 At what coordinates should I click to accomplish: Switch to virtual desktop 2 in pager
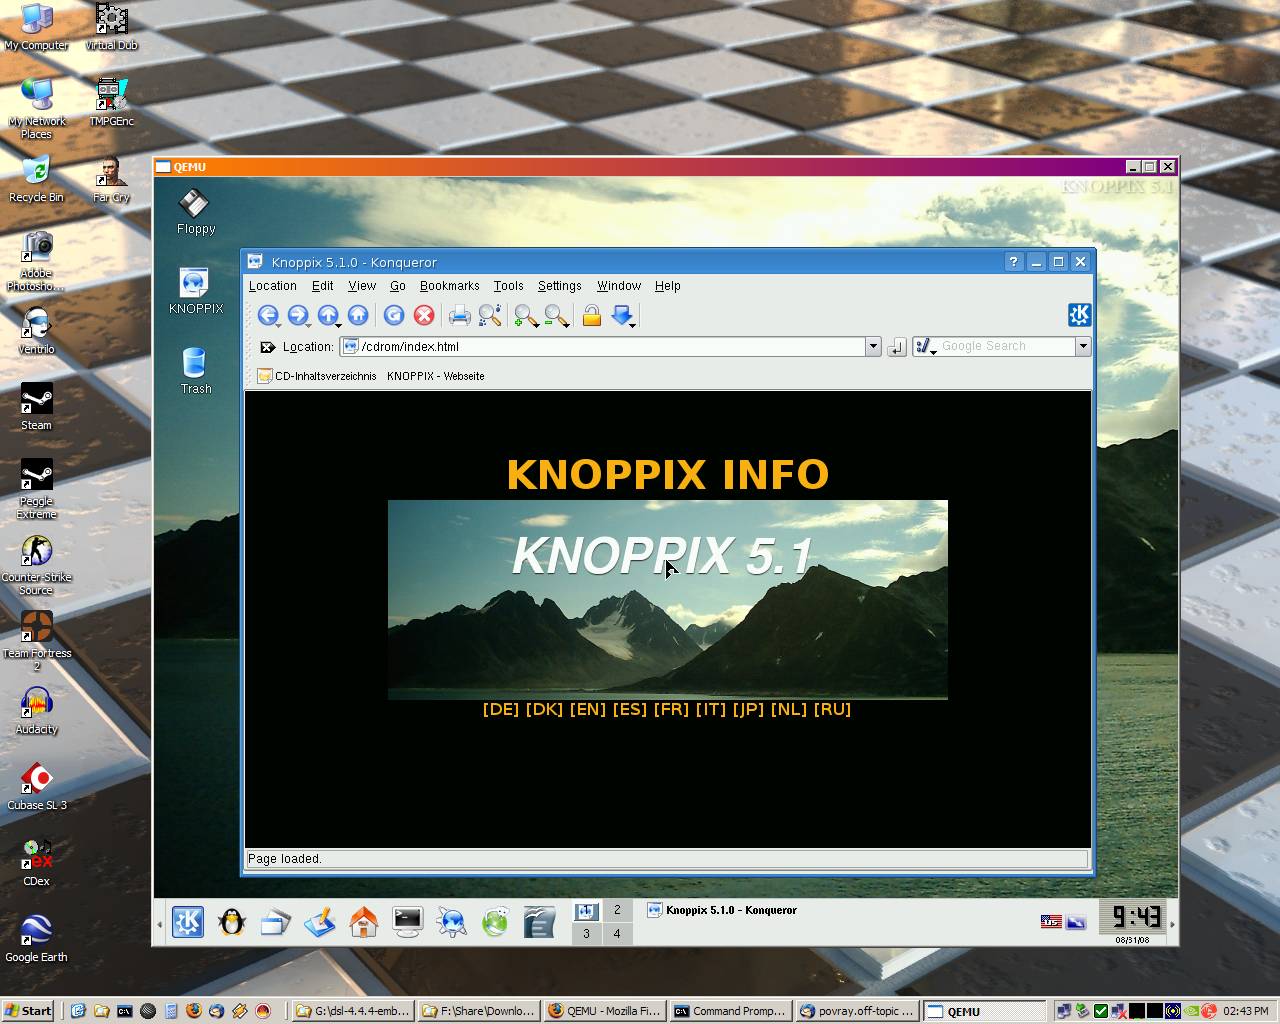click(x=617, y=910)
